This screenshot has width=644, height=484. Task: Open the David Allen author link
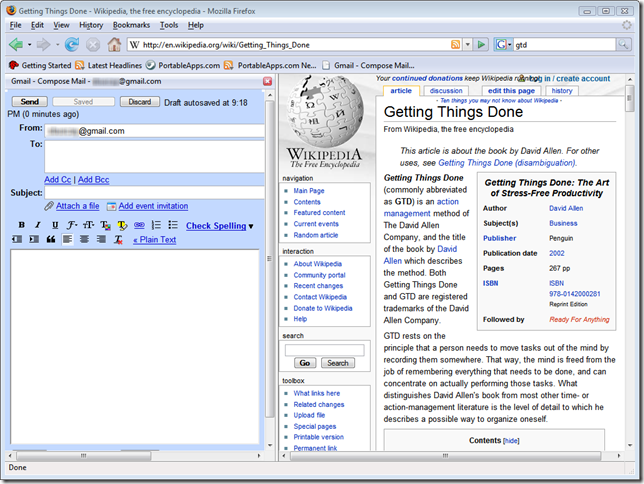pos(566,208)
